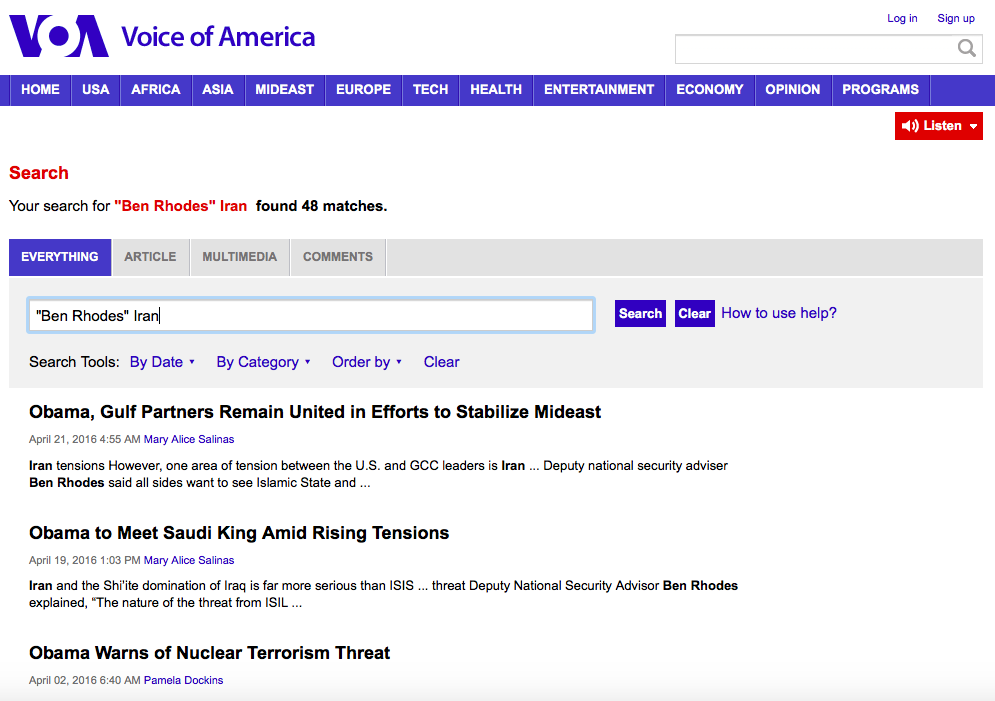Open the By Category filter dropdown

point(263,362)
